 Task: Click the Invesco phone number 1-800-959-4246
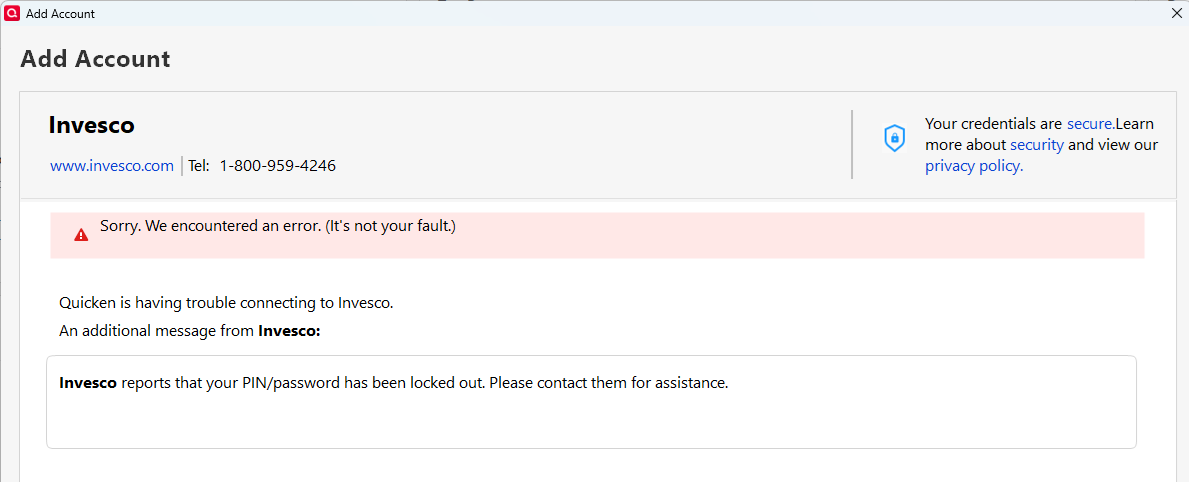(278, 166)
